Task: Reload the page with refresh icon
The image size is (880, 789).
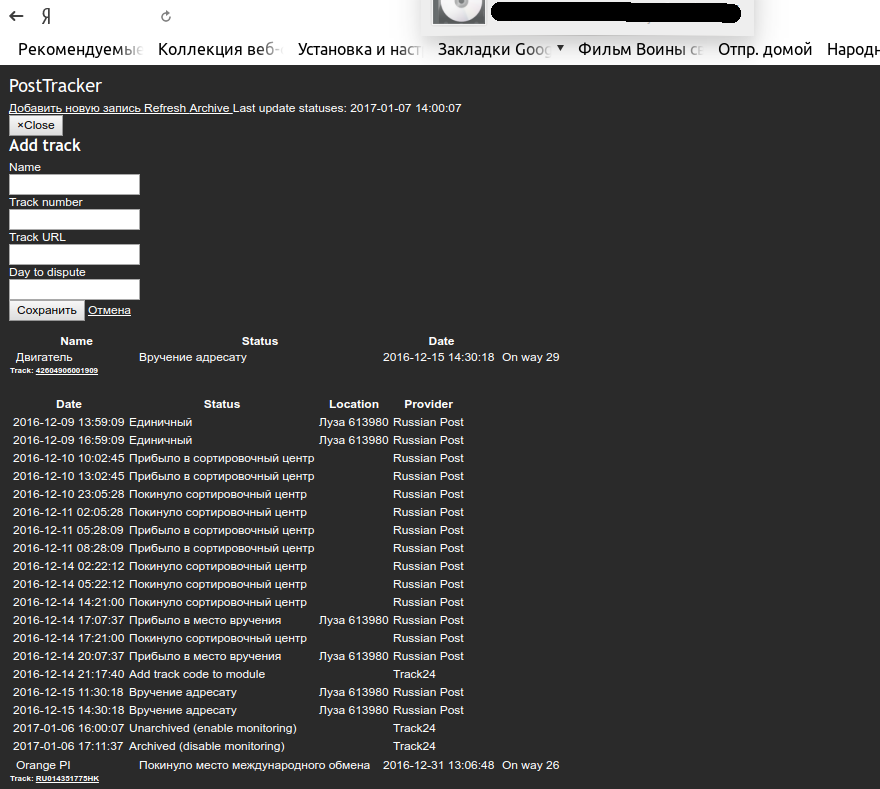Action: pos(166,17)
